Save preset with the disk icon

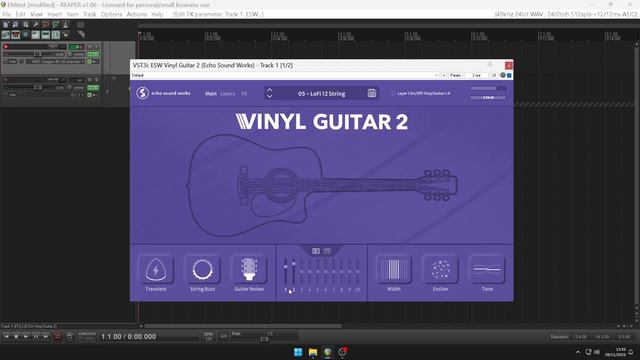[371, 93]
